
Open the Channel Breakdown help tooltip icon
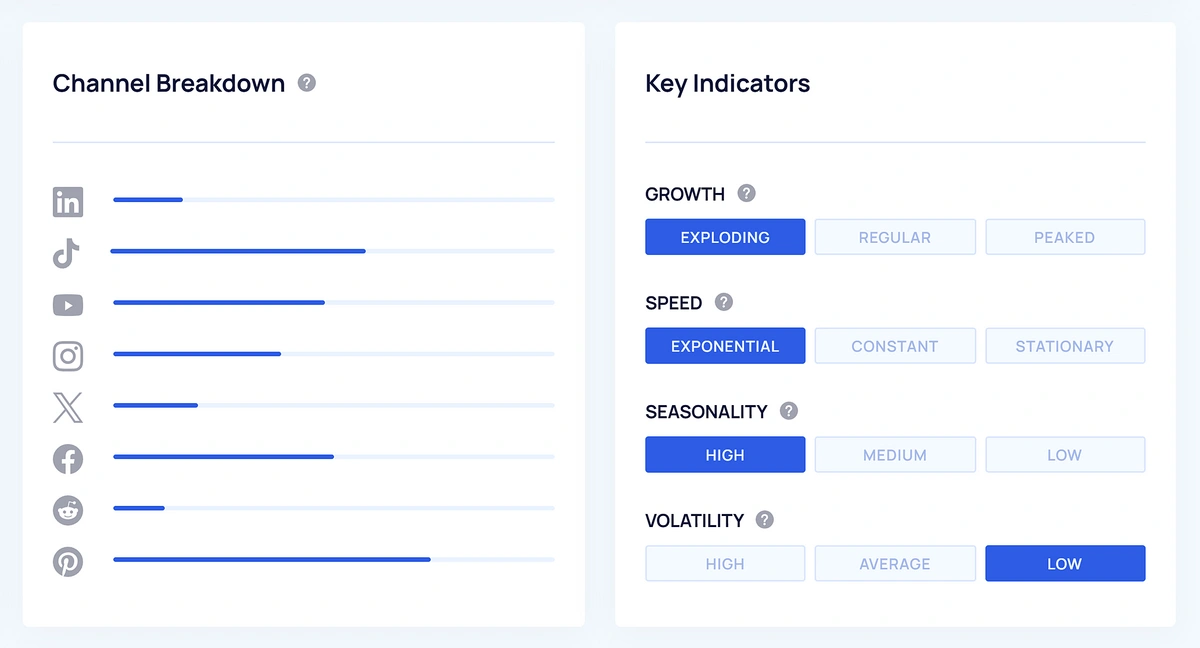pyautogui.click(x=307, y=83)
